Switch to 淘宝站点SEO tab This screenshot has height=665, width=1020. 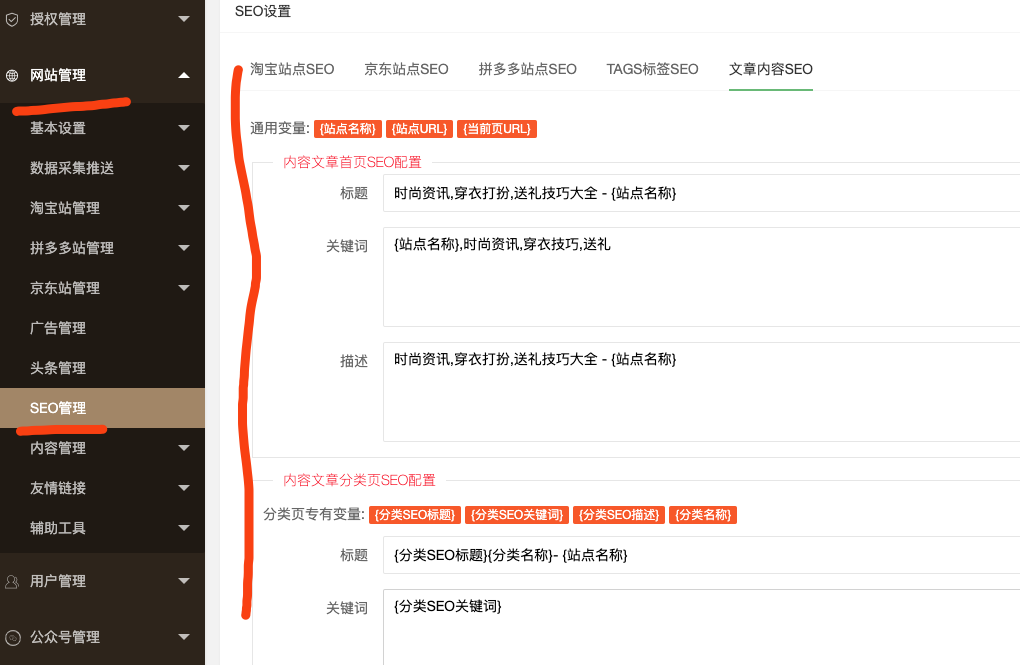pos(292,69)
